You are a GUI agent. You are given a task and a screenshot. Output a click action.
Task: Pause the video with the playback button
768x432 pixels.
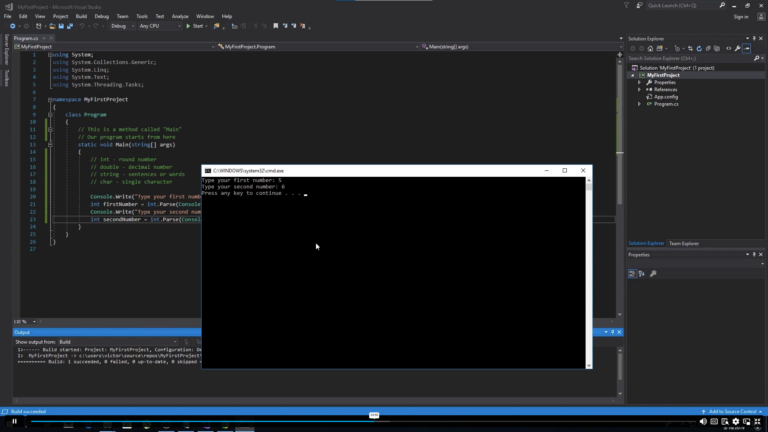[14, 423]
